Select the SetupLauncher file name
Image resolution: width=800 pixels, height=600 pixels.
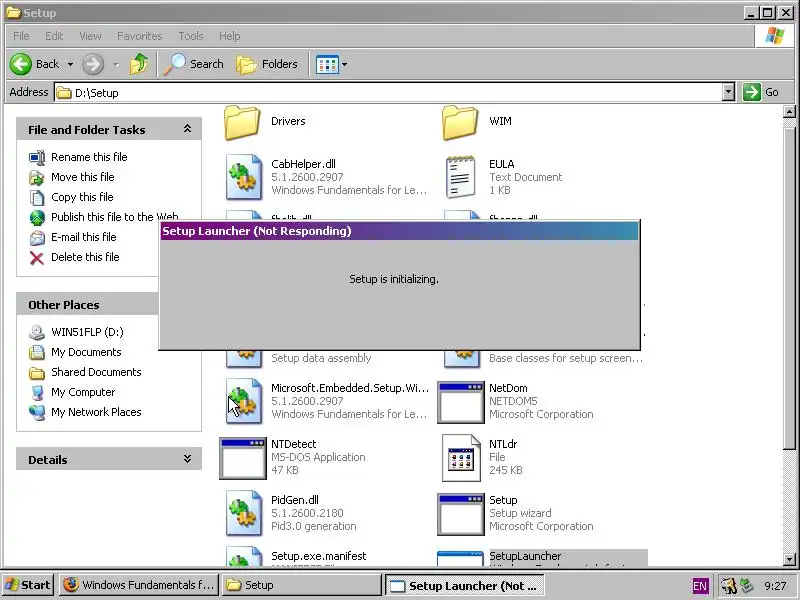coord(525,556)
